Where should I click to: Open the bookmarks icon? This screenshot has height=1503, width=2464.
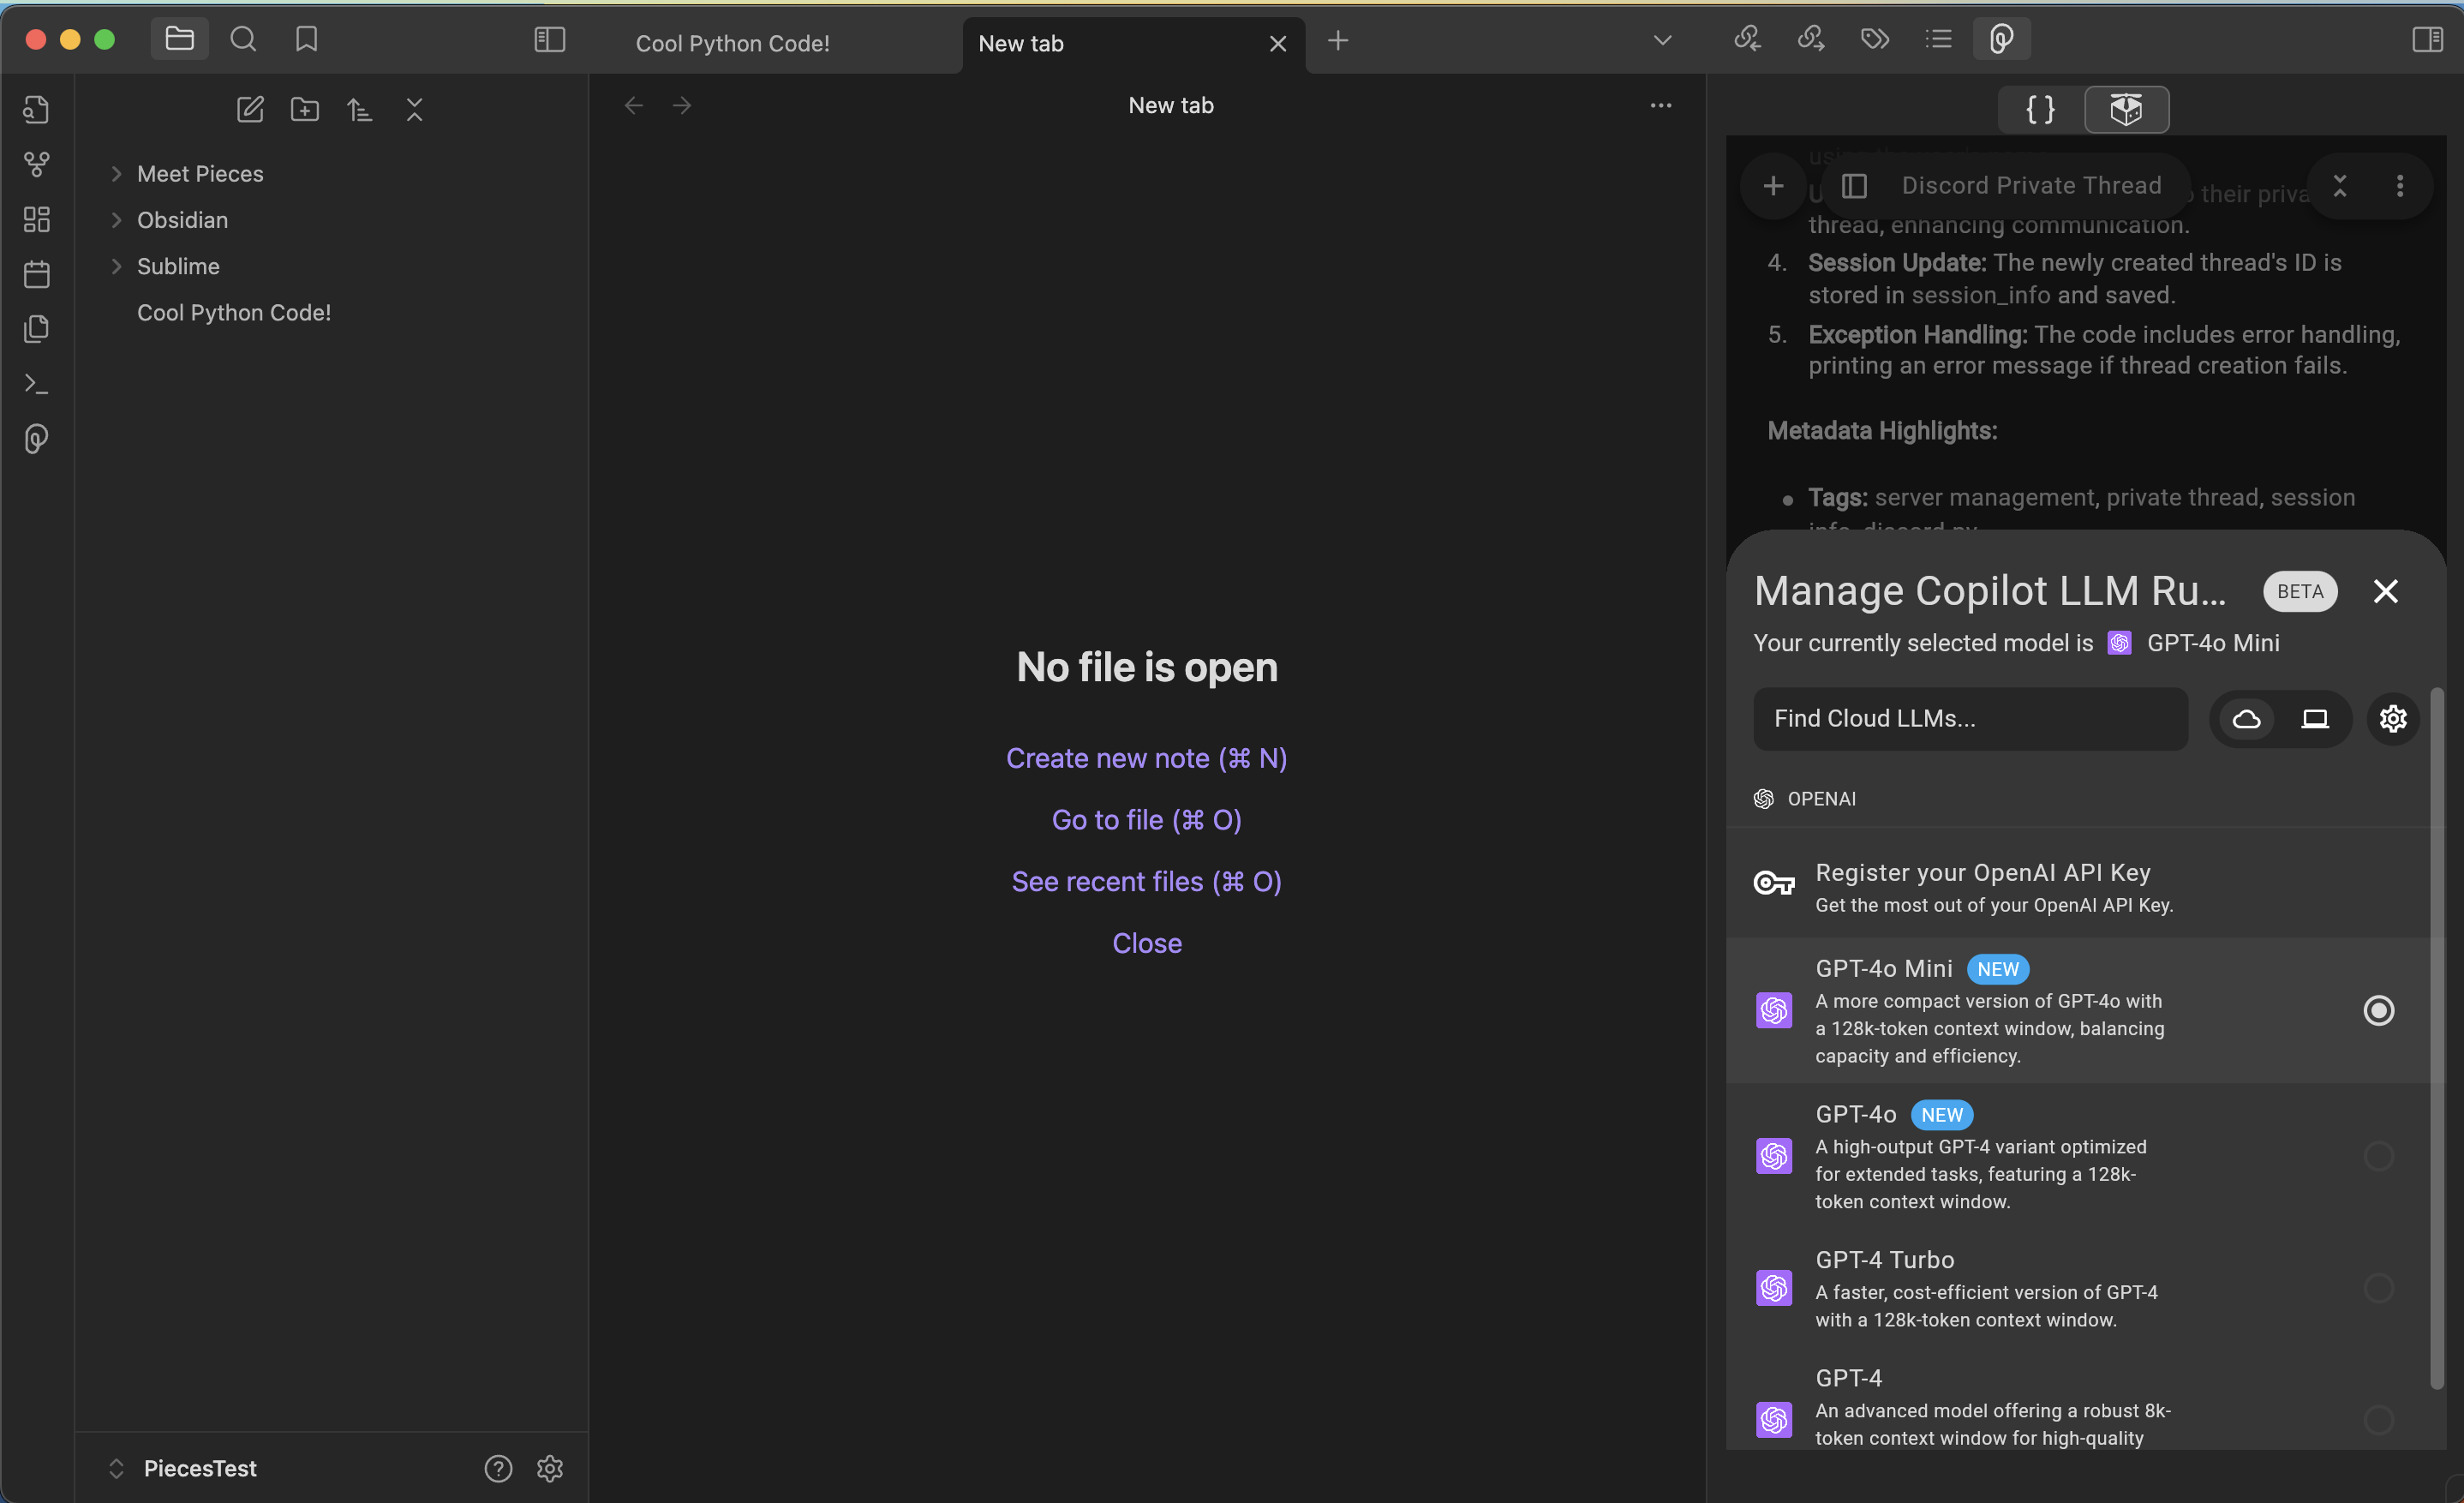[306, 39]
